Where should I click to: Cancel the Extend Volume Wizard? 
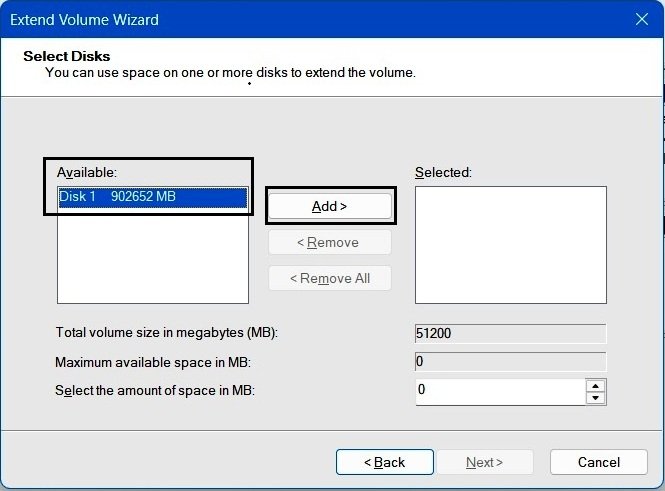point(599,462)
